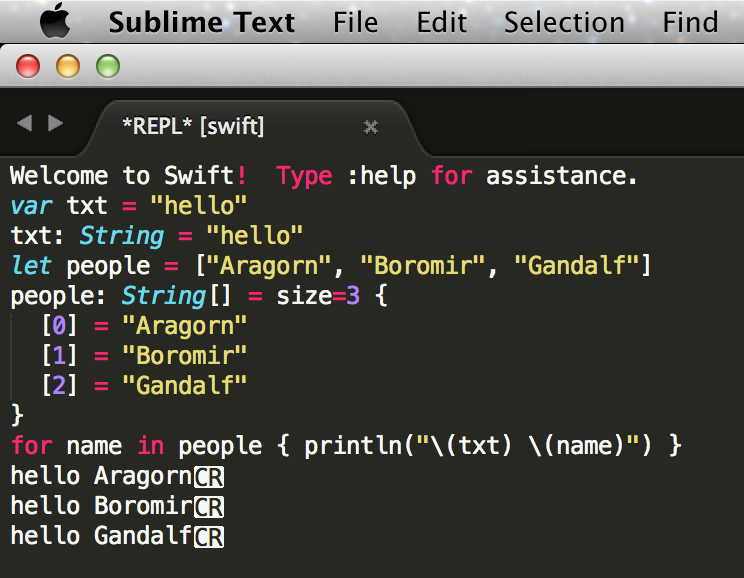Click the 'people: String[] = size=3' line
Image resolution: width=744 pixels, height=578 pixels.
[199, 296]
